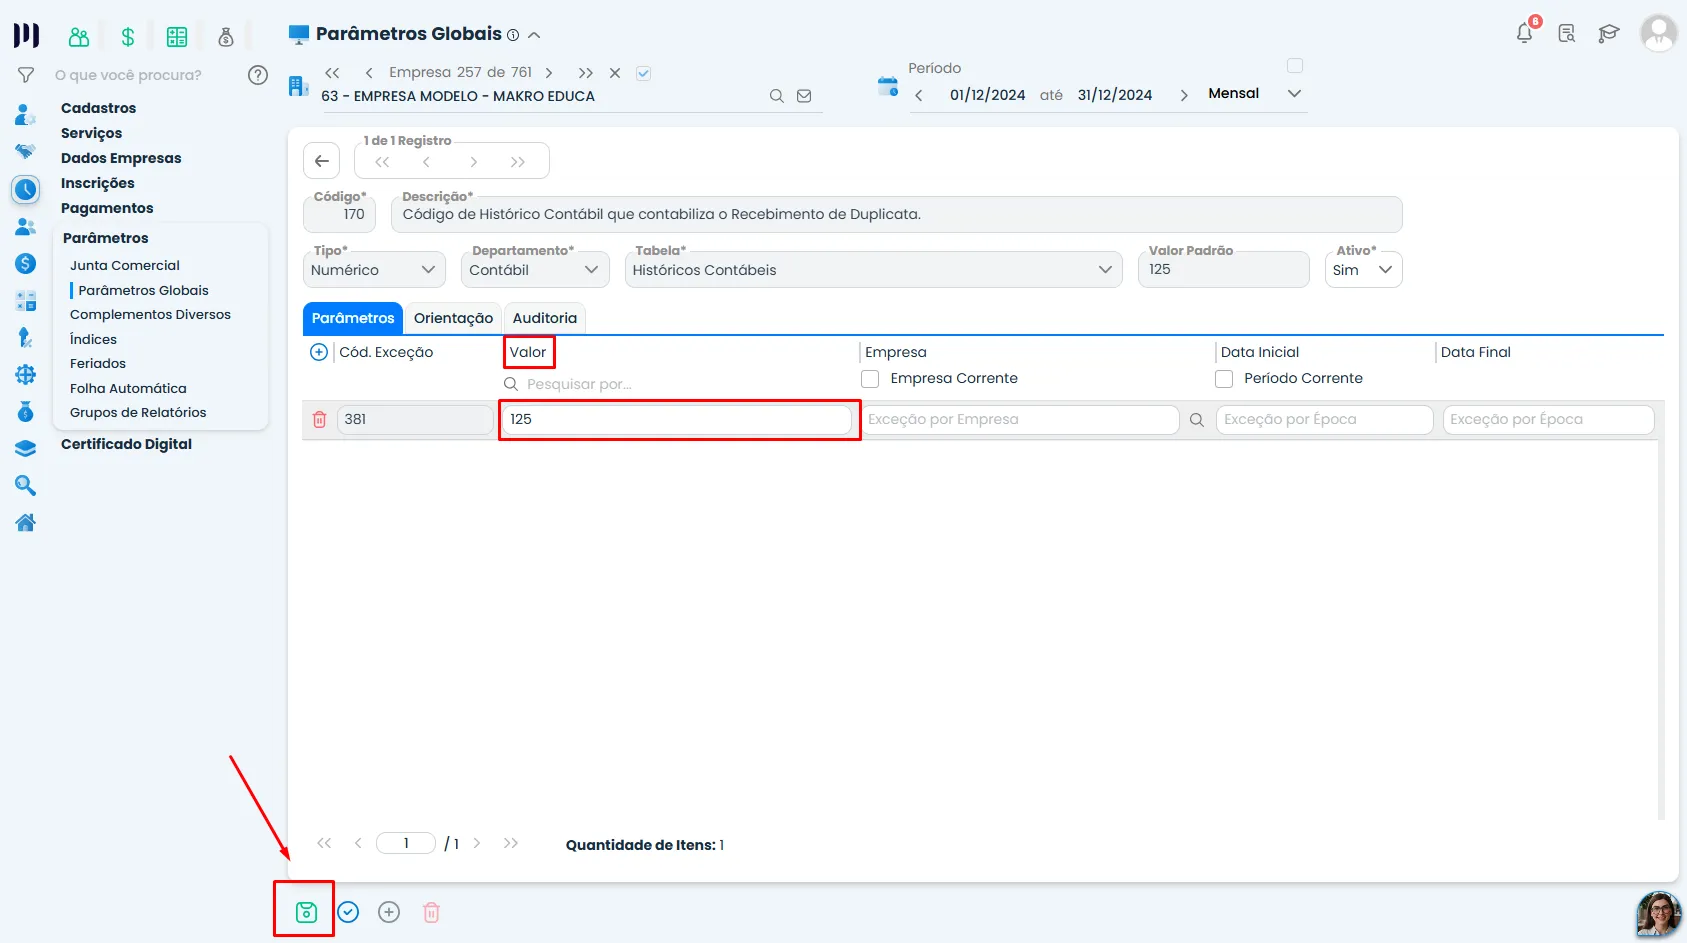Viewport: 1687px width, 943px height.
Task: Click the Exceção por Empresa field
Action: [x=1020, y=420]
